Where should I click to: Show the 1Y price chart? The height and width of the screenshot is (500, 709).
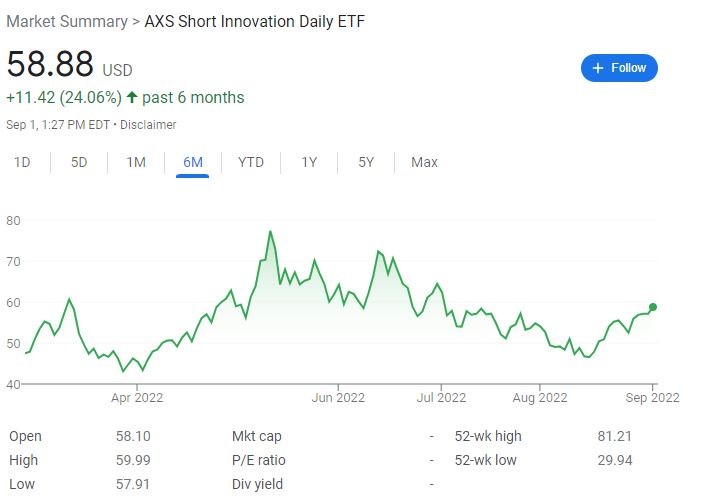coord(309,162)
